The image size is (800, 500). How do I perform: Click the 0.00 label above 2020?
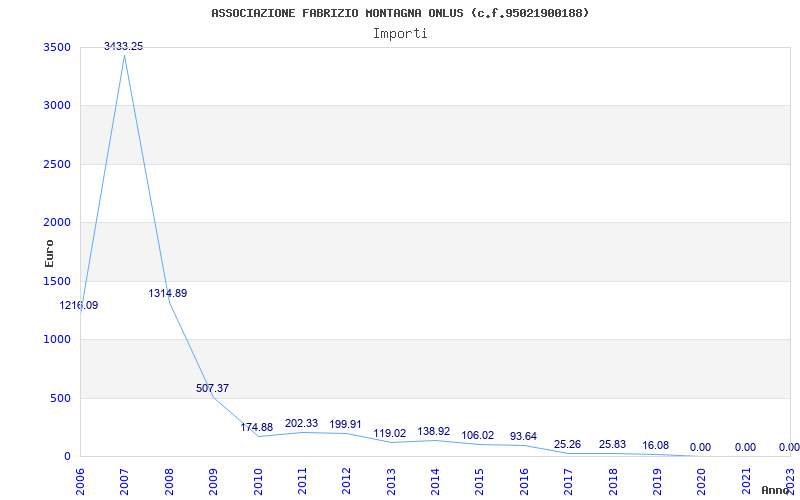click(x=700, y=447)
